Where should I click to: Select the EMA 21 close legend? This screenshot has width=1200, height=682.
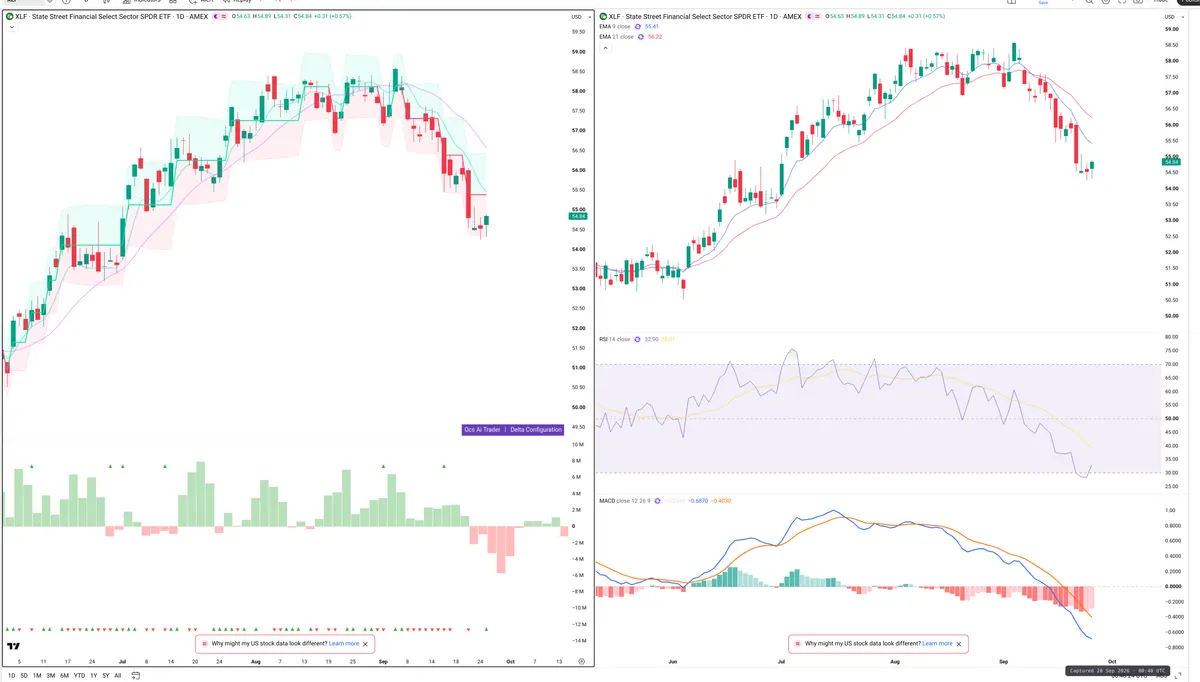[x=616, y=37]
